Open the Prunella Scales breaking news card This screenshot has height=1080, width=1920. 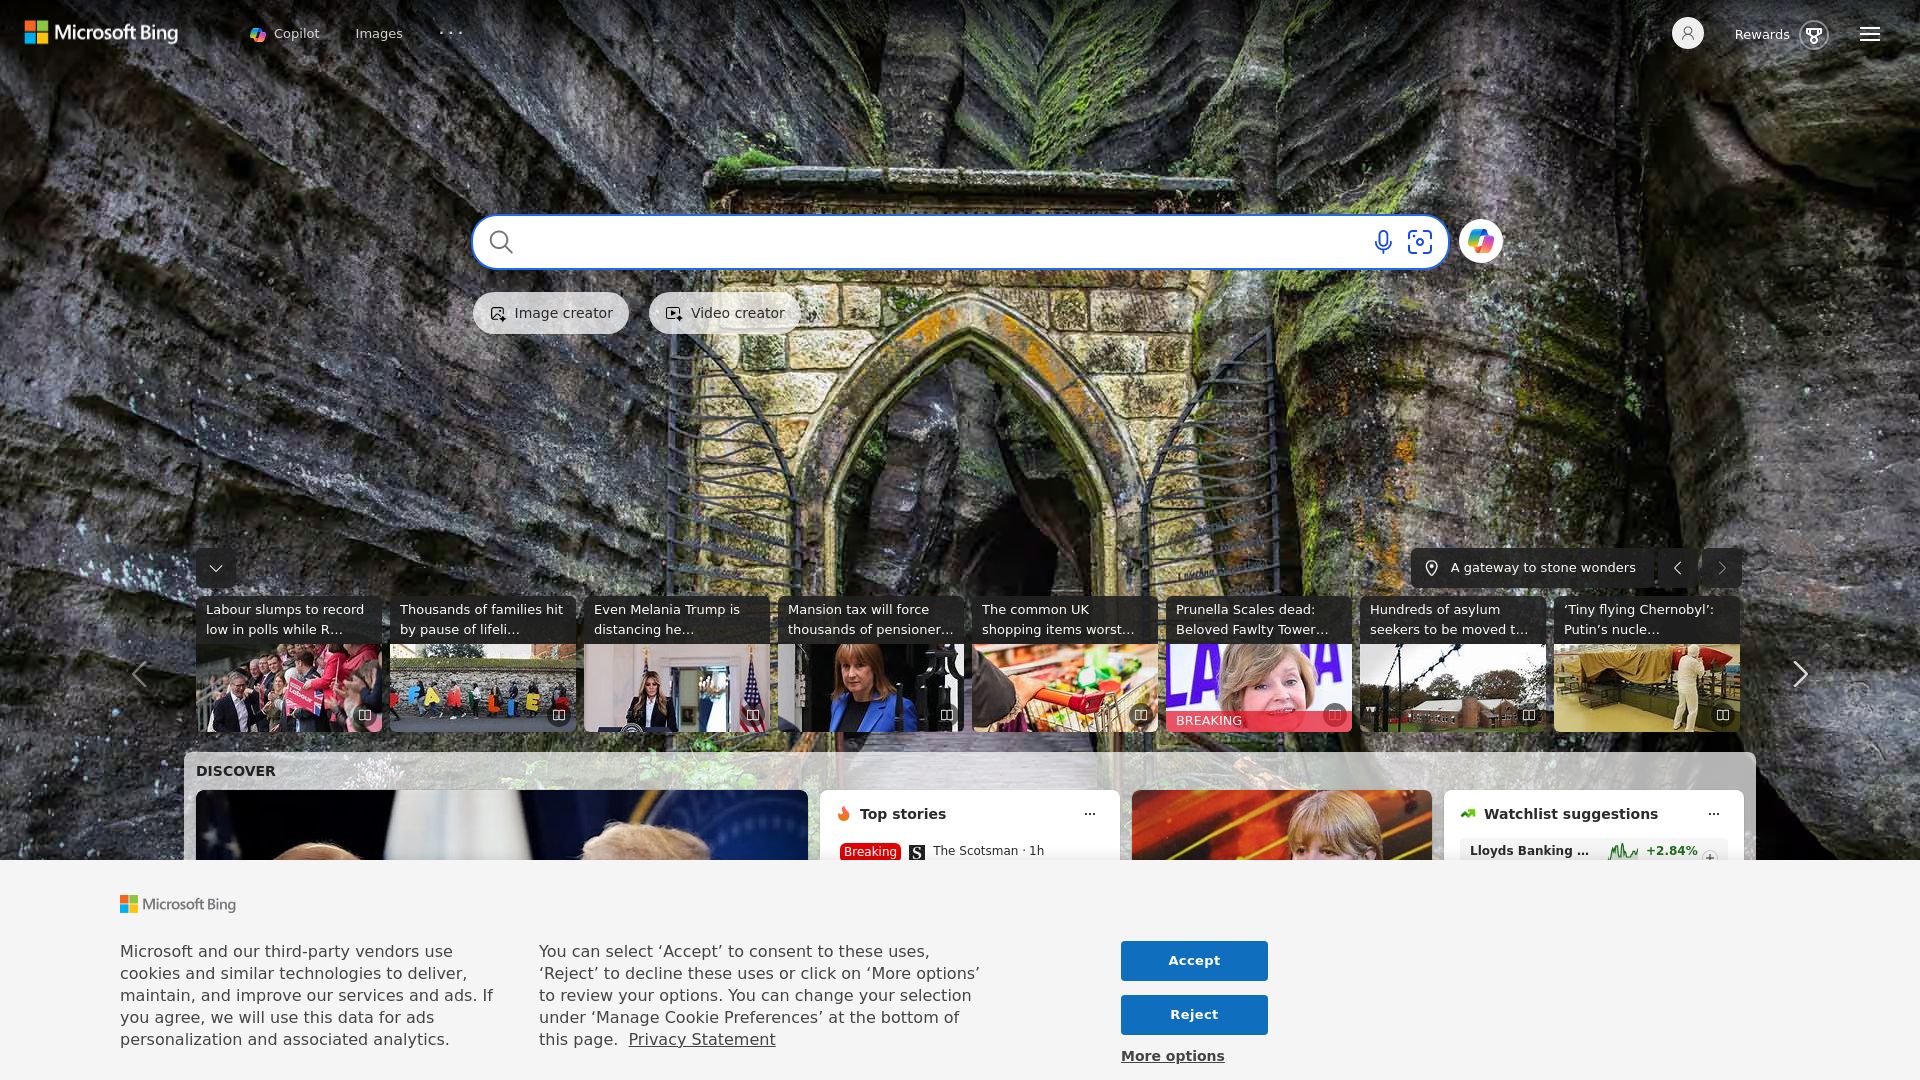1259,664
